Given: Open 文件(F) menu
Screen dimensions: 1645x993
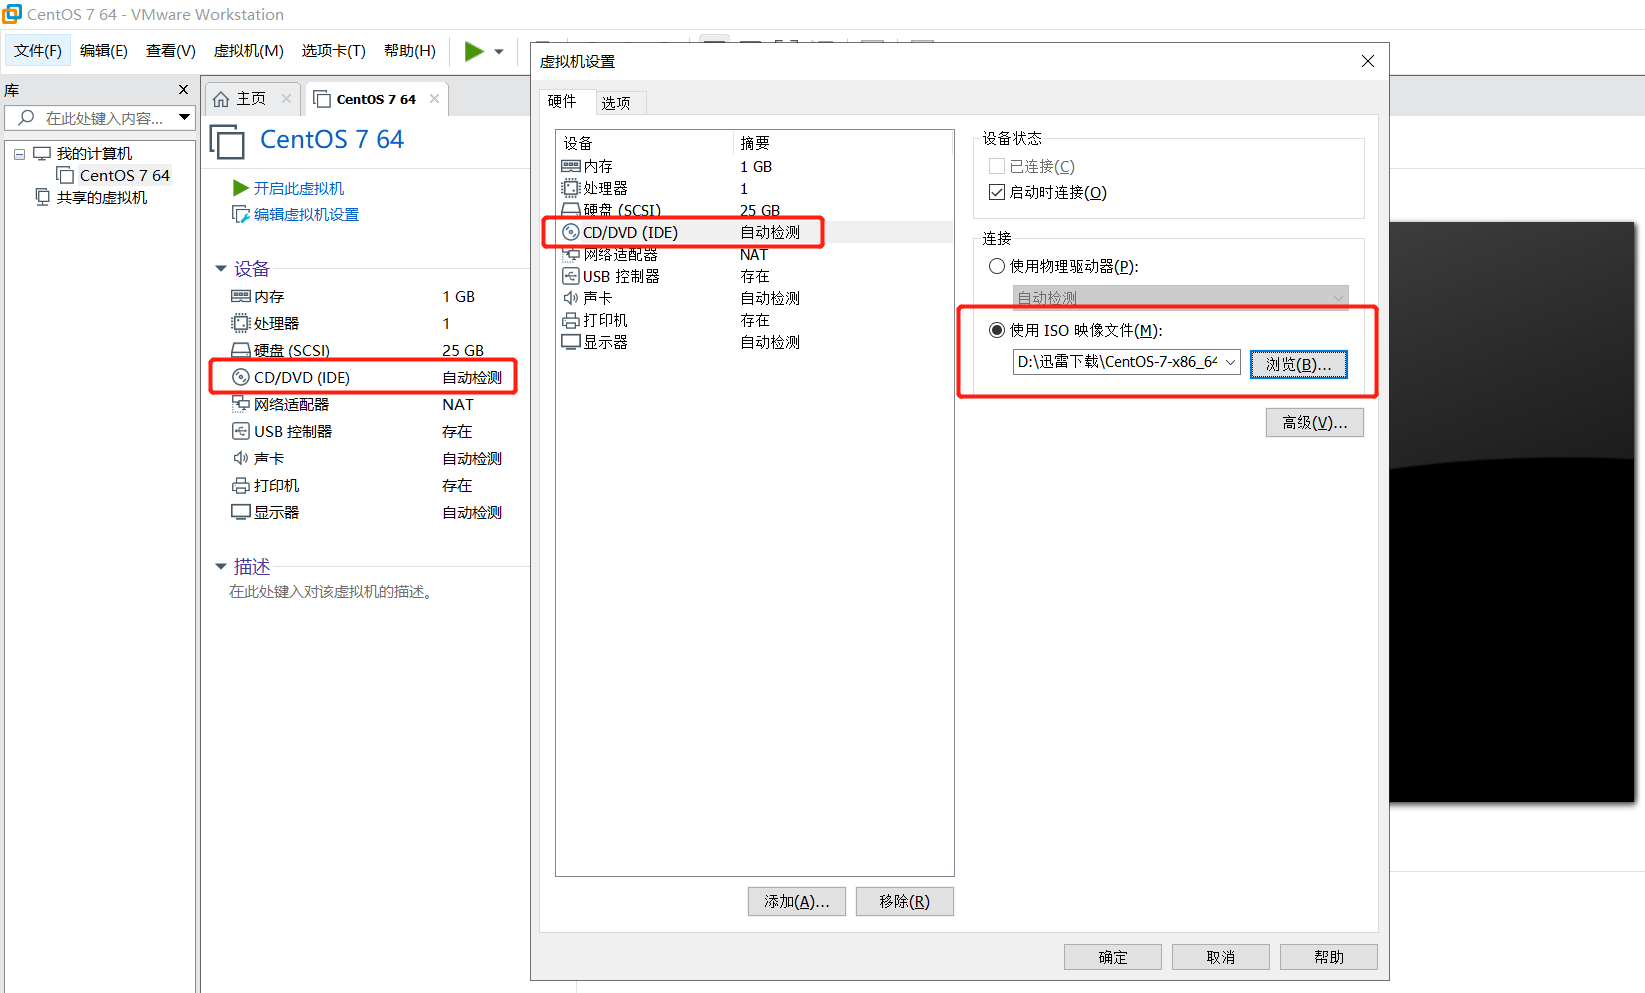Looking at the screenshot, I should 38,50.
